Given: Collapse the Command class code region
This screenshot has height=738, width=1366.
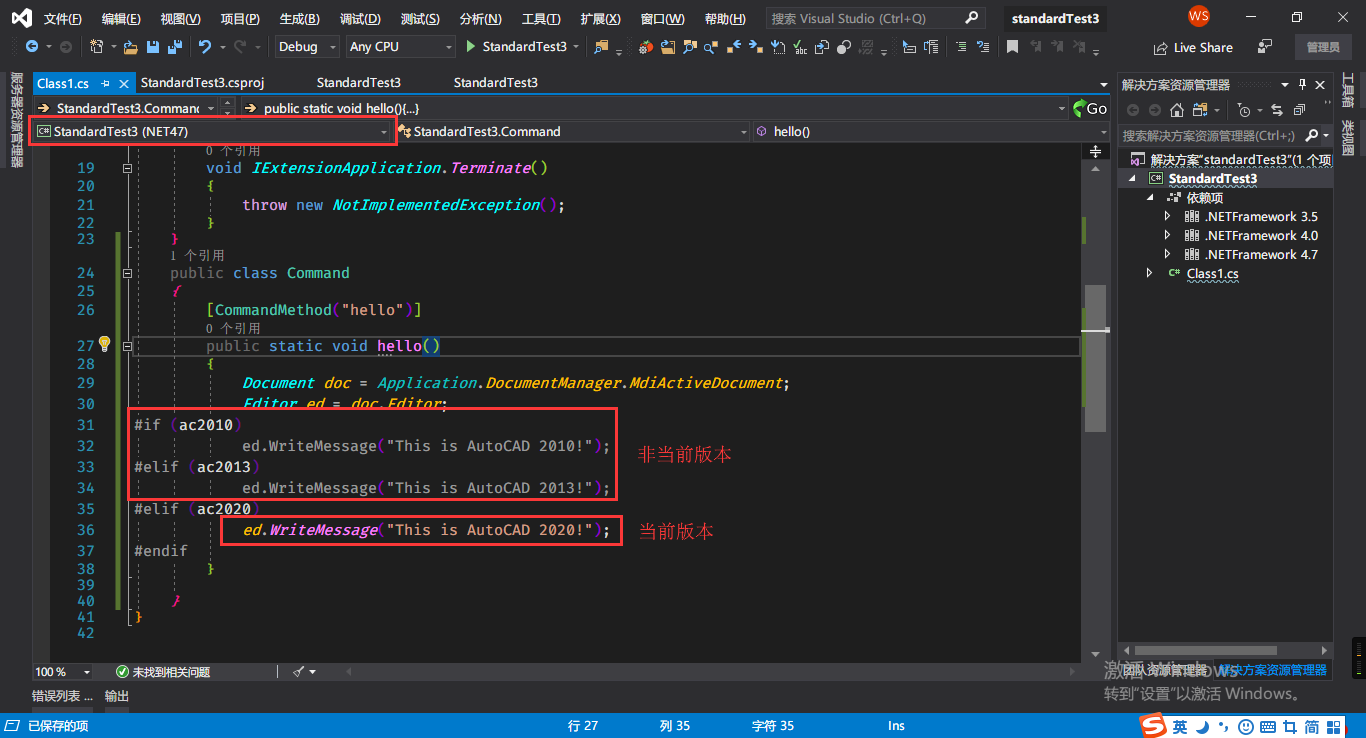Looking at the screenshot, I should [126, 273].
